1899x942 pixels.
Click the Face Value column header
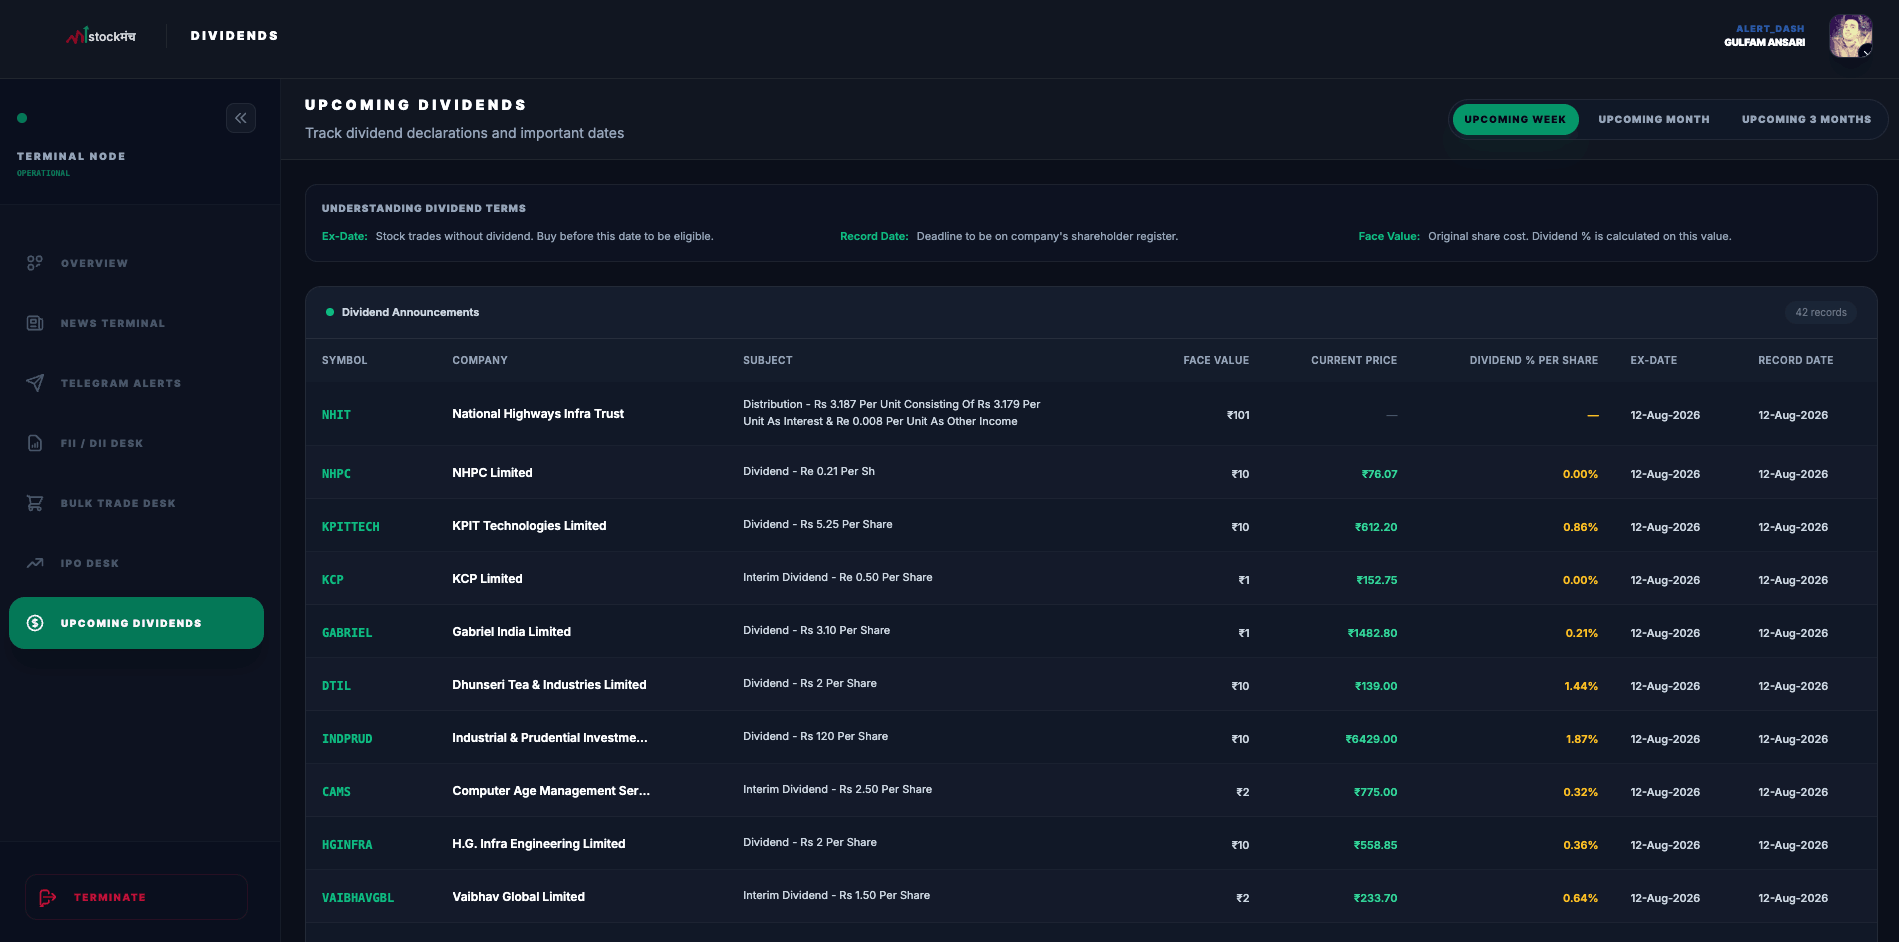click(1216, 360)
